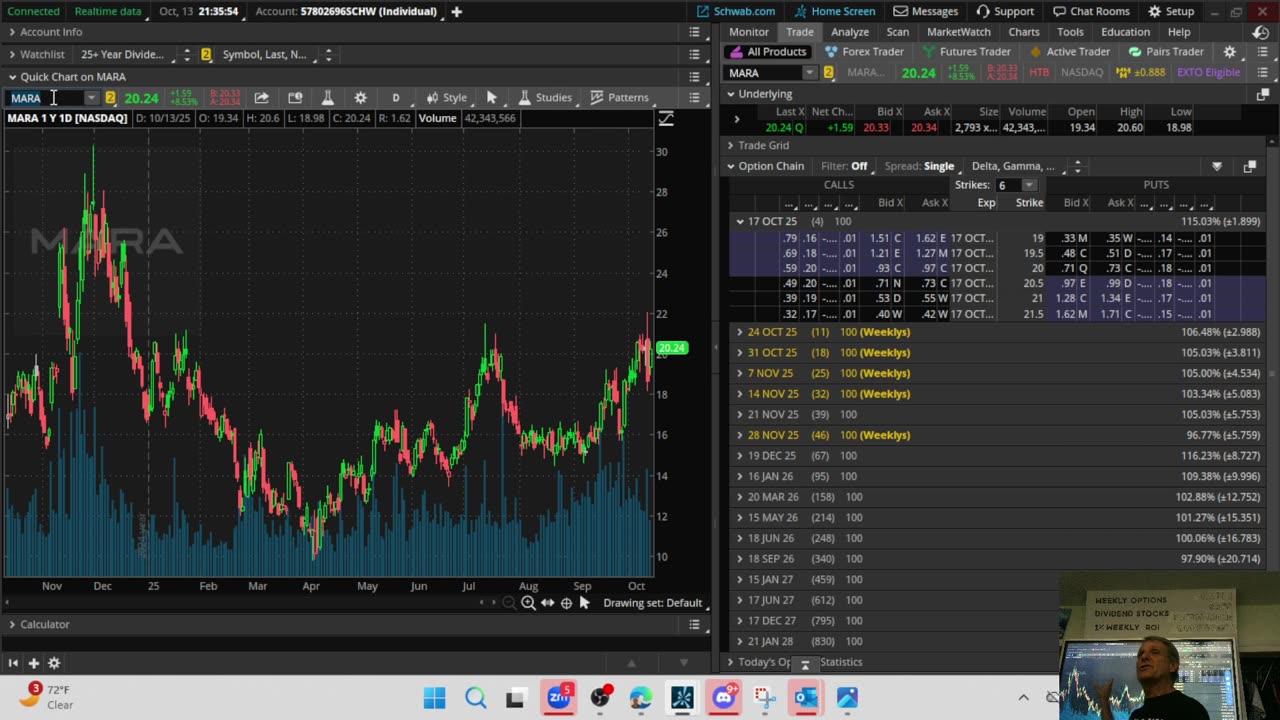Change chart timeframe with the D button

point(396,97)
